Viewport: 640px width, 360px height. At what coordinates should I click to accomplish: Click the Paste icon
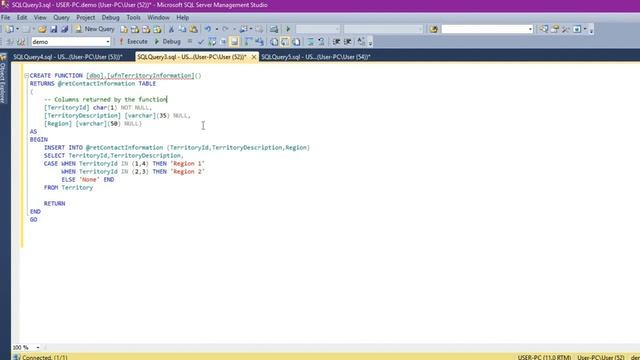pos(193,29)
